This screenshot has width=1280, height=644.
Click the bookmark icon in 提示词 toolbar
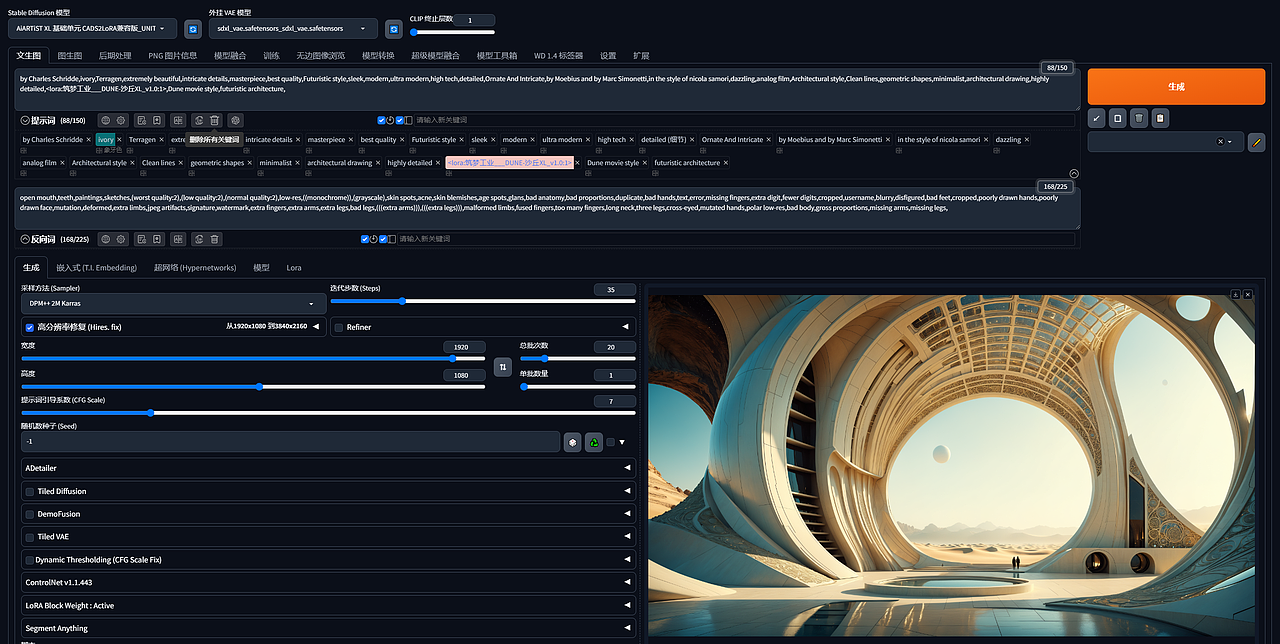click(156, 120)
